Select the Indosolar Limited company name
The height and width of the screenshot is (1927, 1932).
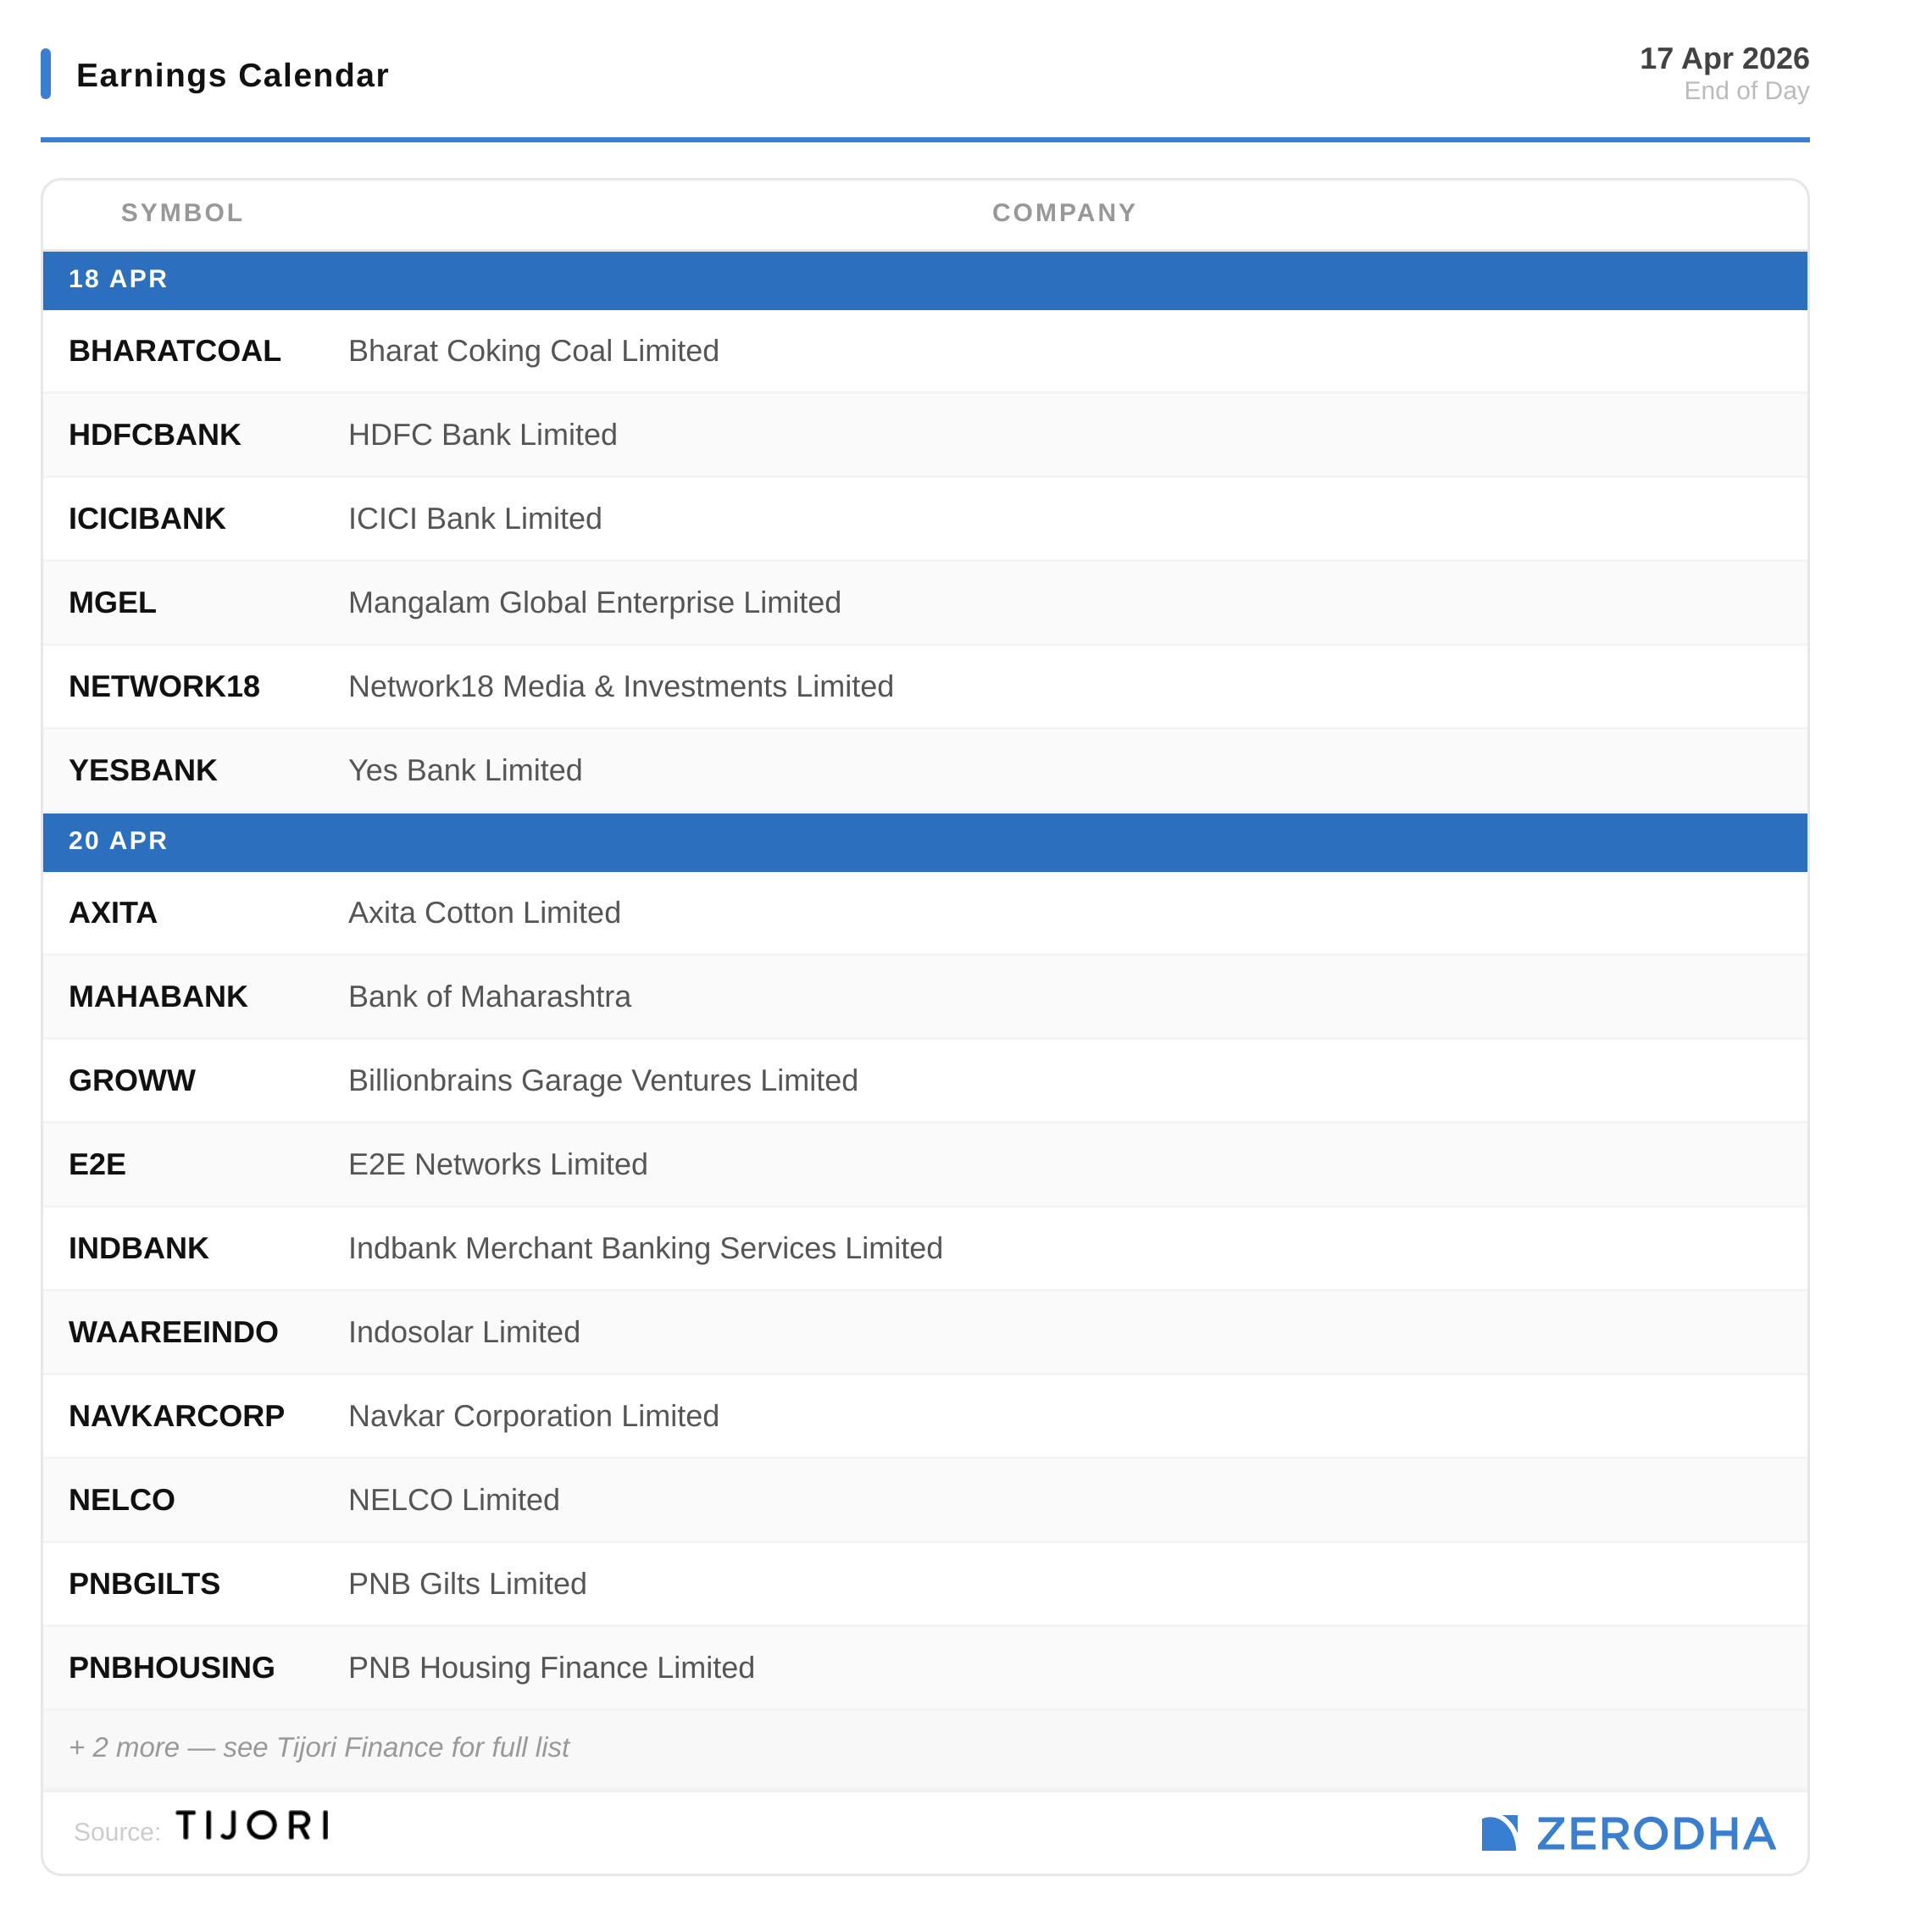coord(464,1332)
